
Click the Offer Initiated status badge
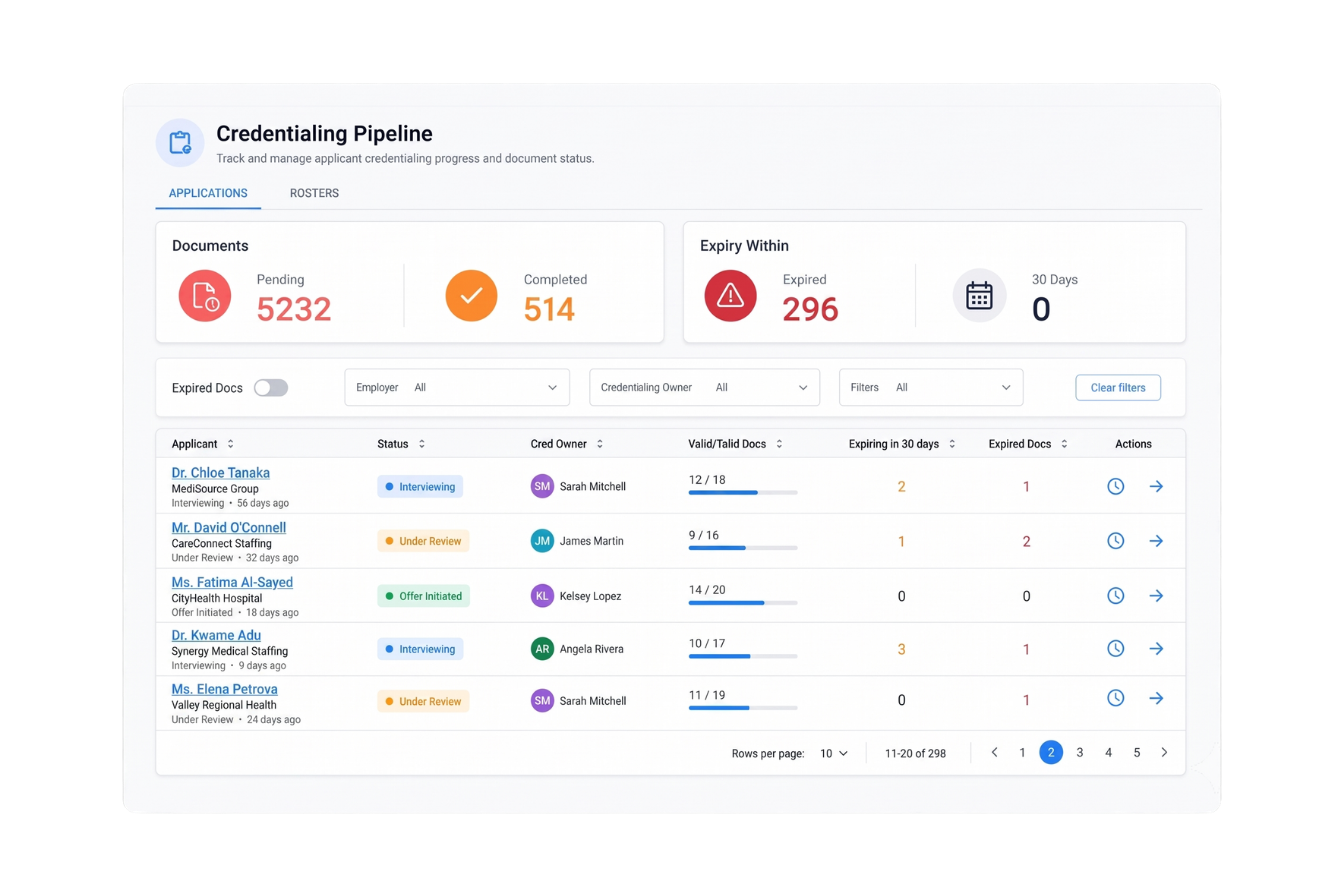coord(423,596)
